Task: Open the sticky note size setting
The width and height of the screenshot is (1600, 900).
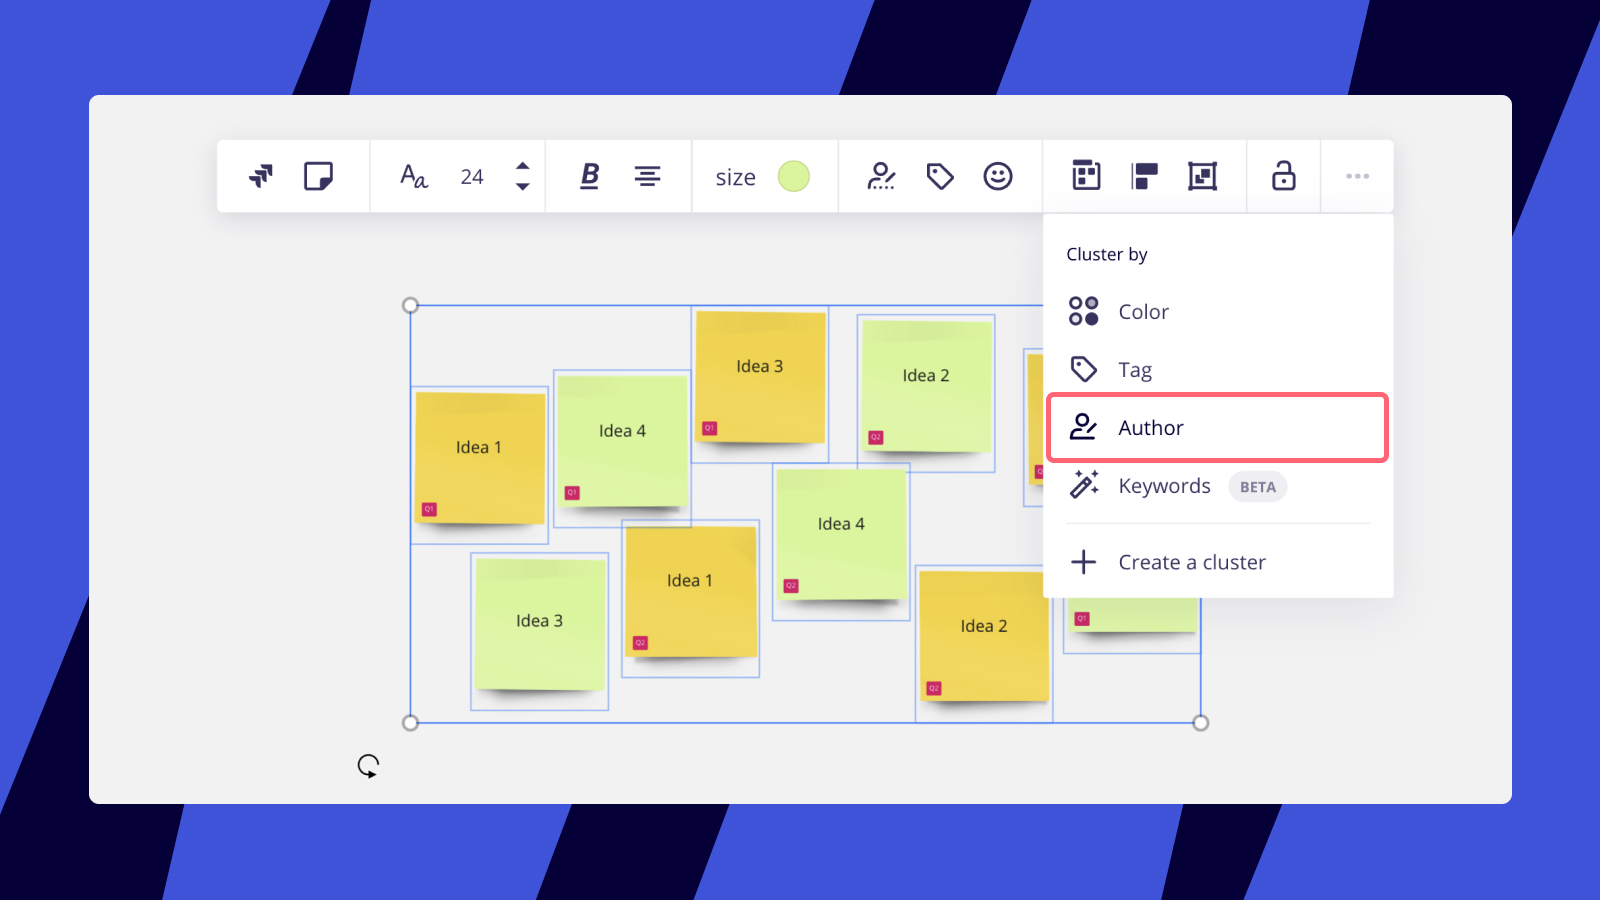Action: [735, 177]
